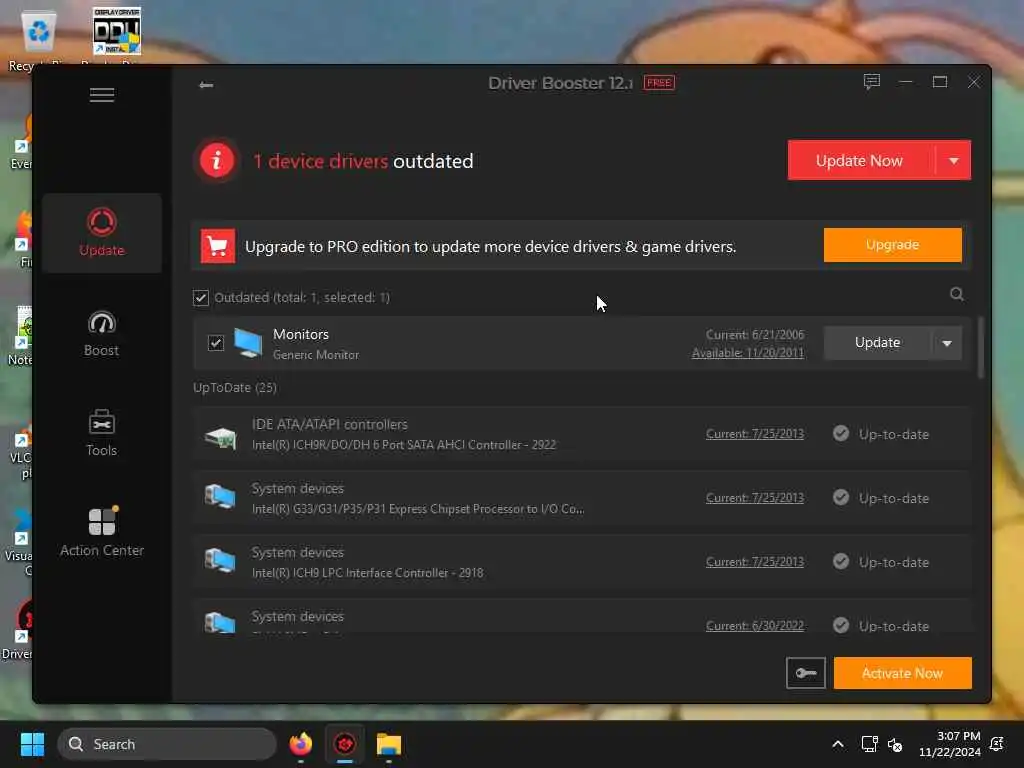
Task: Open the Action Center section
Action: (x=102, y=532)
